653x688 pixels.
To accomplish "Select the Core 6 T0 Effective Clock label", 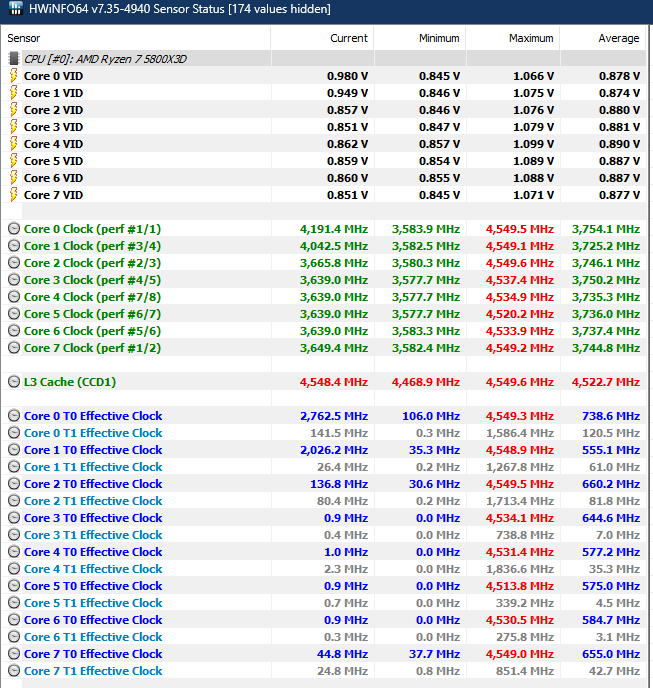I will point(93,620).
